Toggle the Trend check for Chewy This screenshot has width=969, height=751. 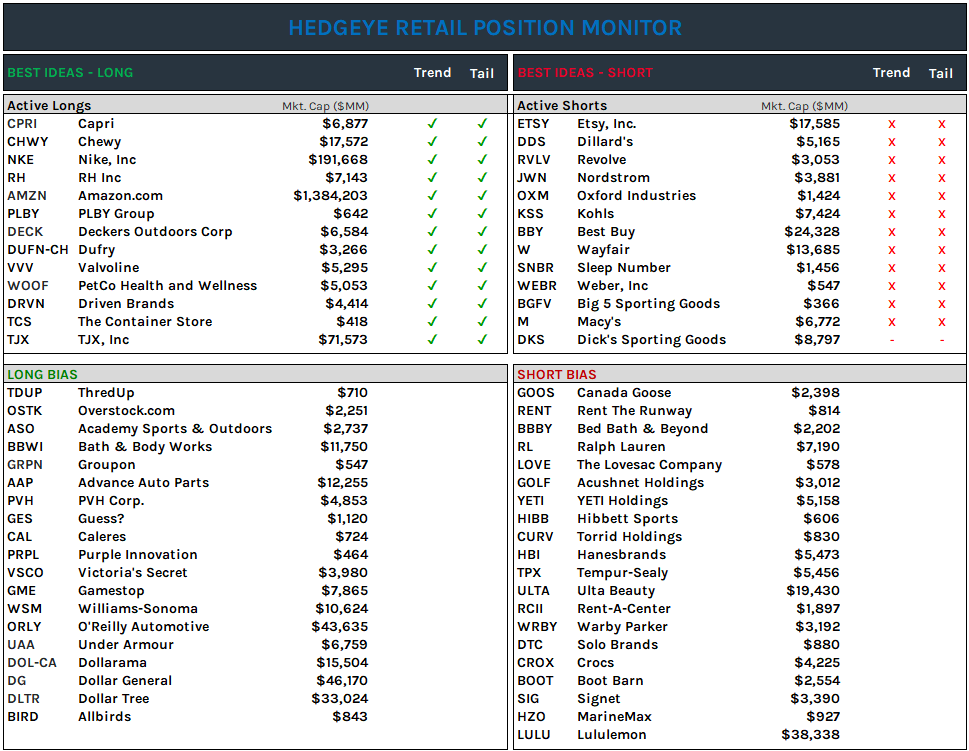pyautogui.click(x=432, y=141)
